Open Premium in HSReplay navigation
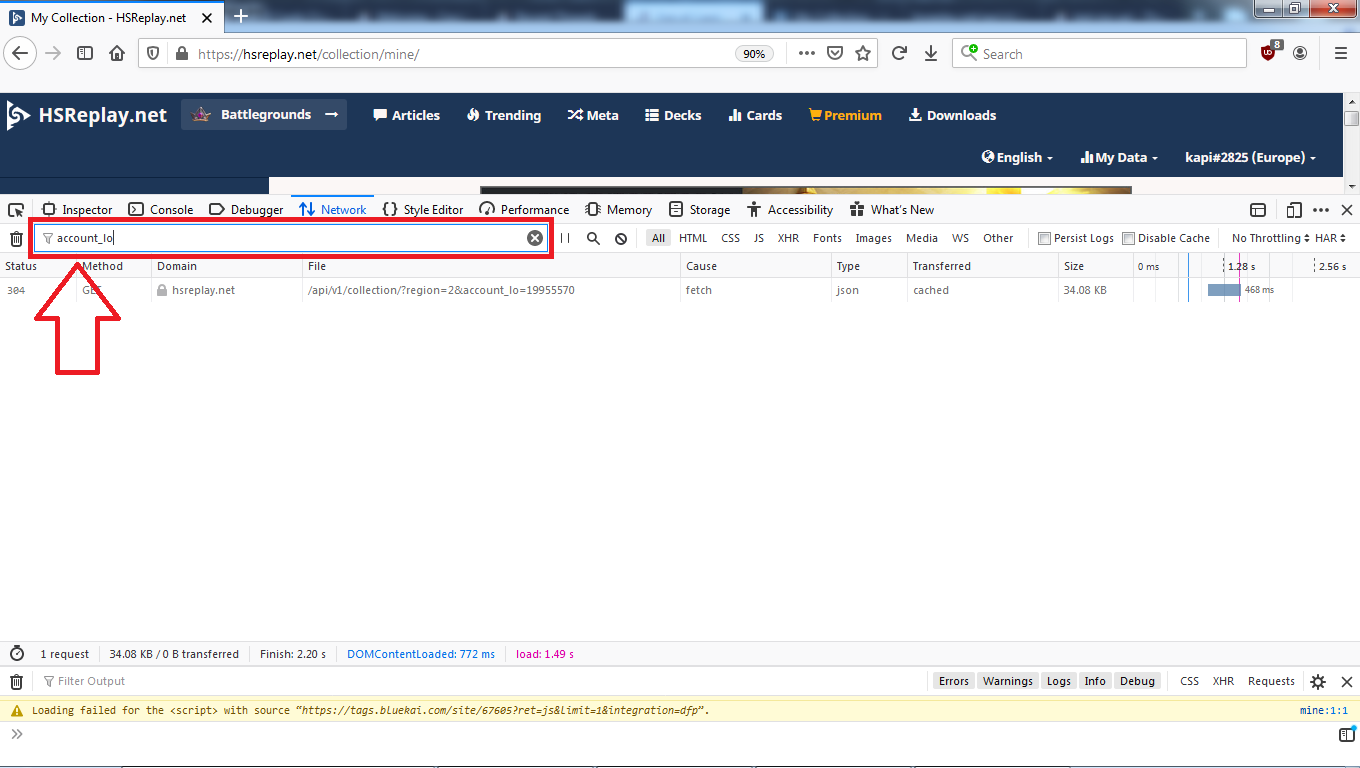 845,115
